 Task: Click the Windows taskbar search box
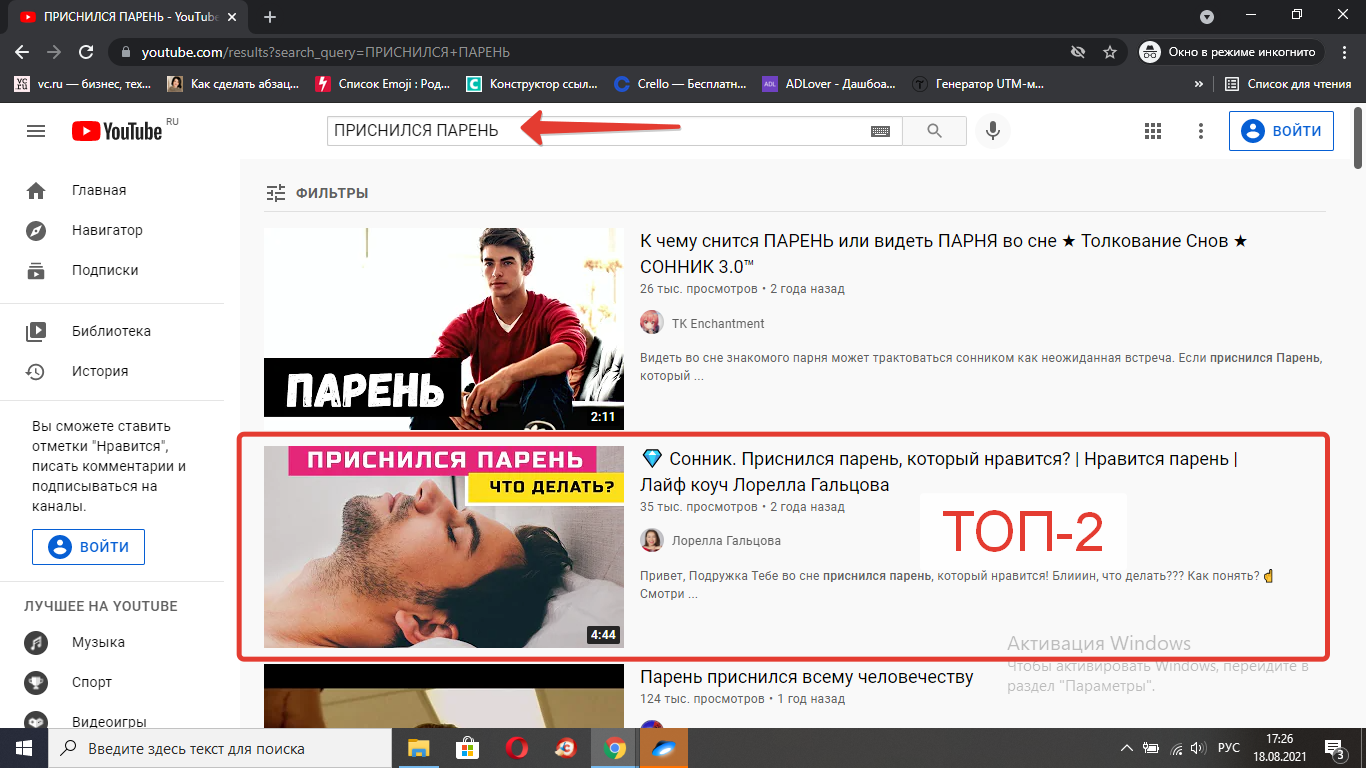point(220,748)
